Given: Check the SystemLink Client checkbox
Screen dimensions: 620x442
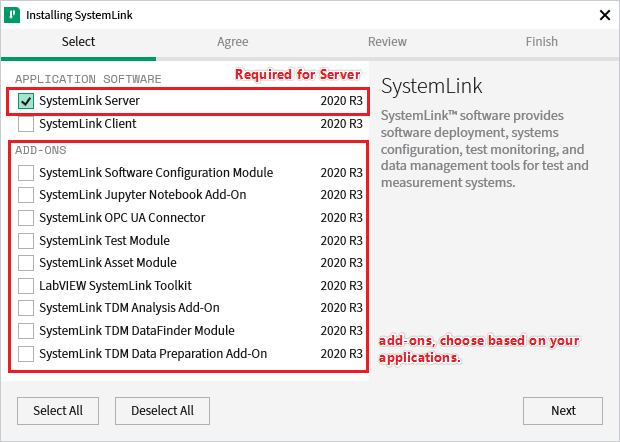Looking at the screenshot, I should pyautogui.click(x=26, y=124).
